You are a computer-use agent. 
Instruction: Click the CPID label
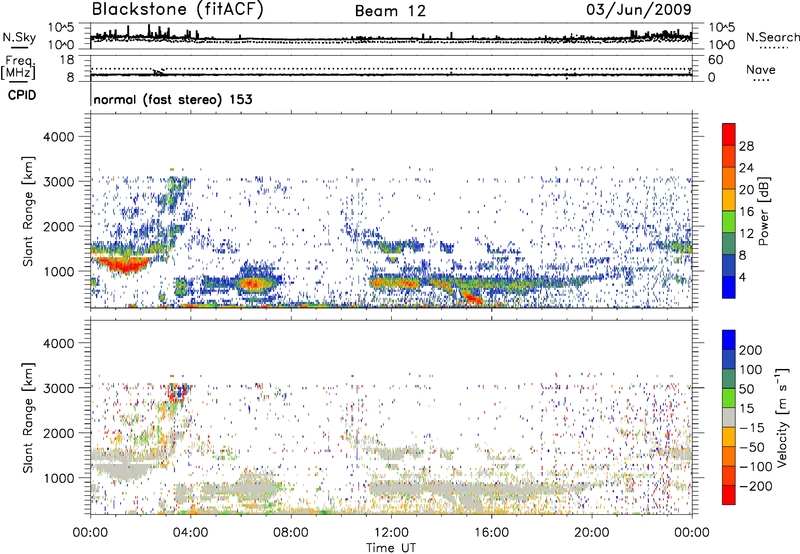coord(21,95)
